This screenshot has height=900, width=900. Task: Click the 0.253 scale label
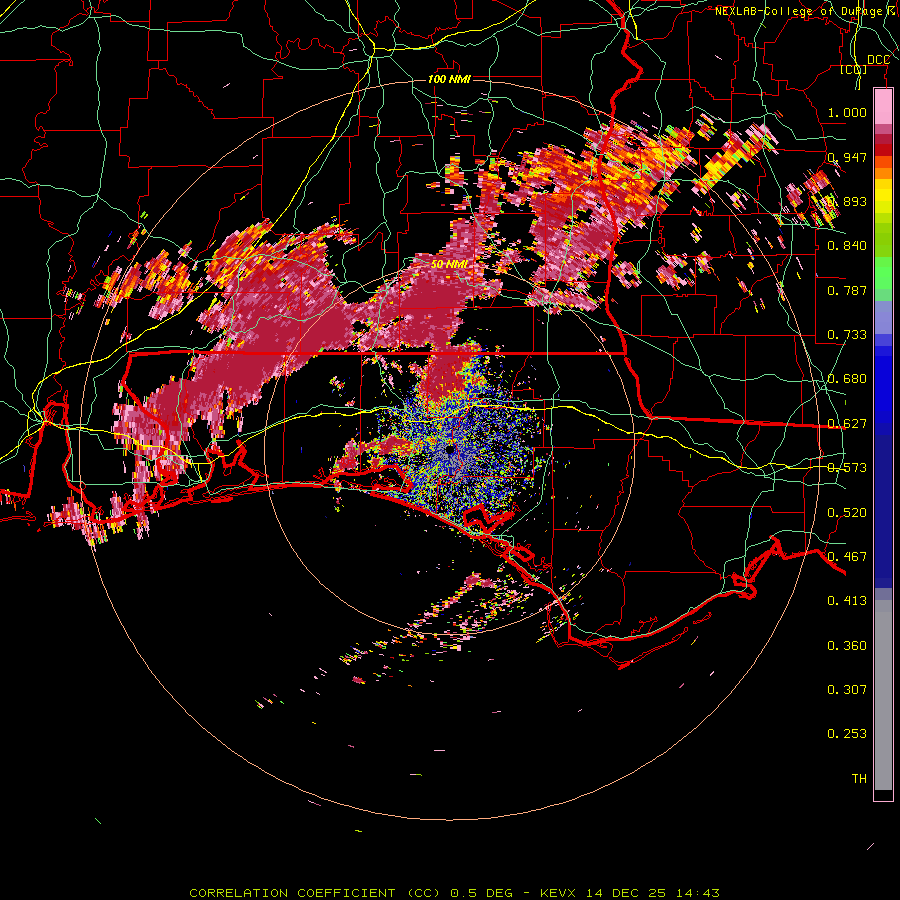tap(847, 734)
